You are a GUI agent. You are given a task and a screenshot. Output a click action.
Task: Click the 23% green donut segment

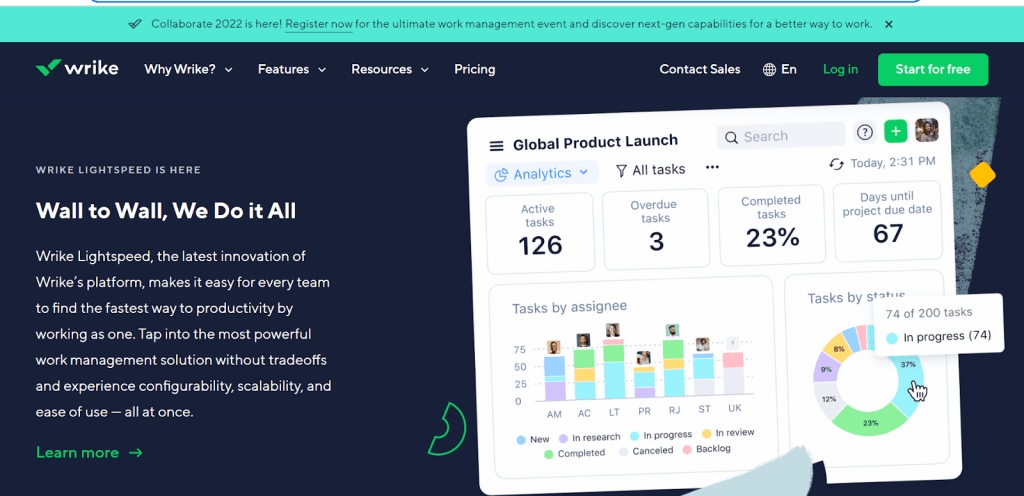(x=870, y=422)
